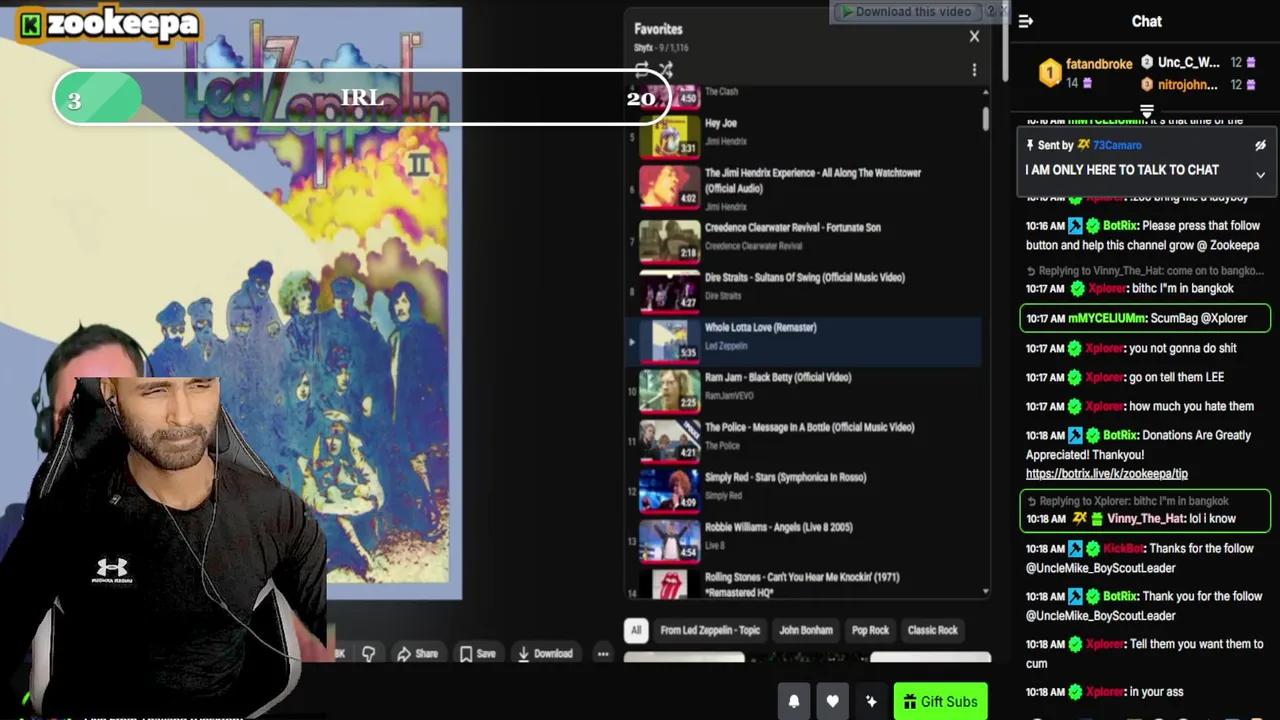
Task: Click the sparkle icon beside Gift Subs
Action: coord(871,702)
